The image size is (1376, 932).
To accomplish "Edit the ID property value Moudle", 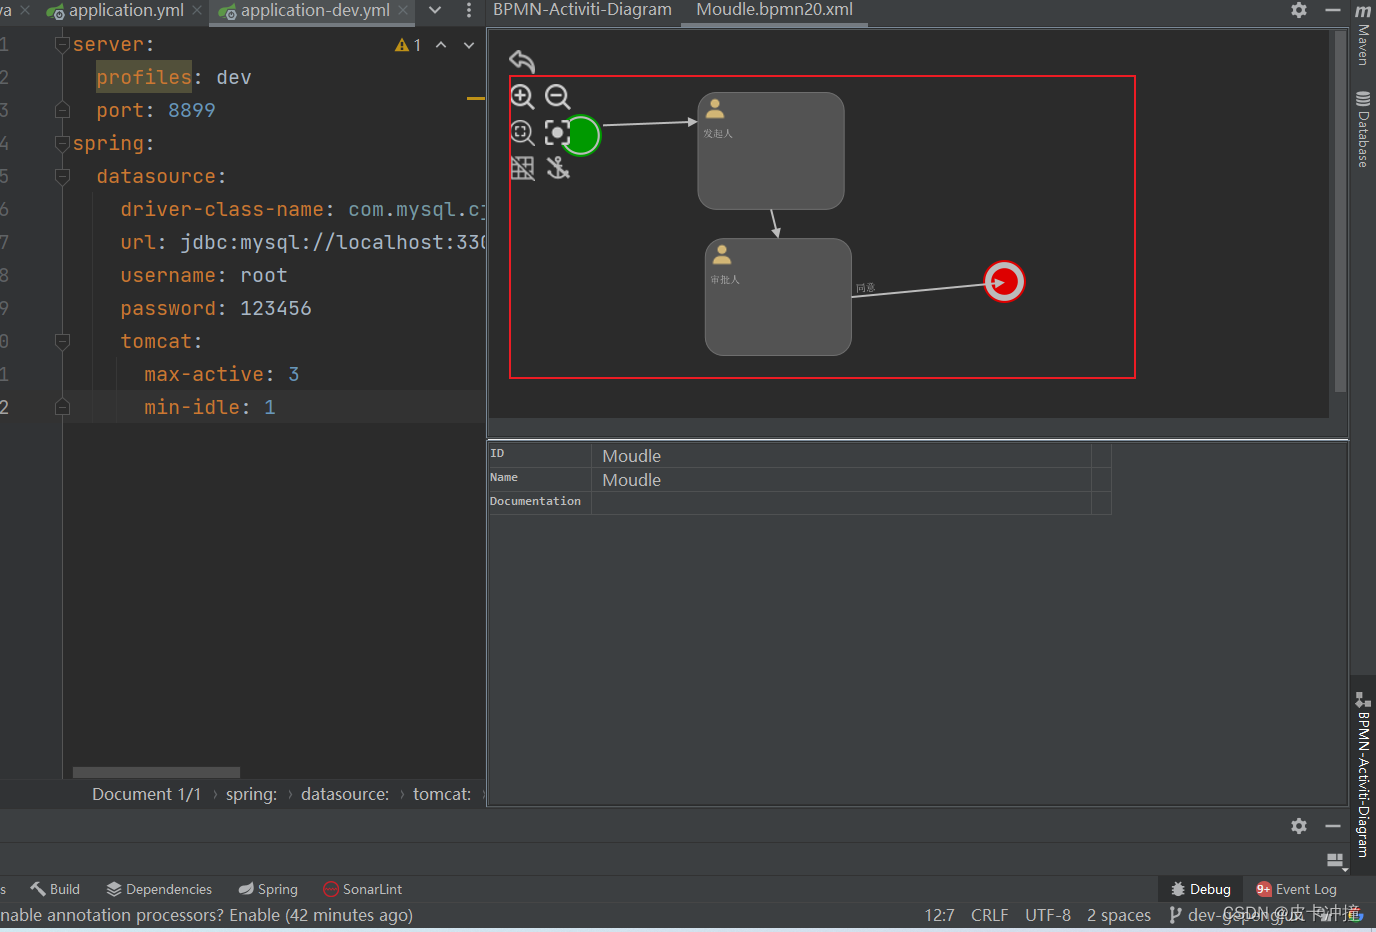I will pos(841,456).
